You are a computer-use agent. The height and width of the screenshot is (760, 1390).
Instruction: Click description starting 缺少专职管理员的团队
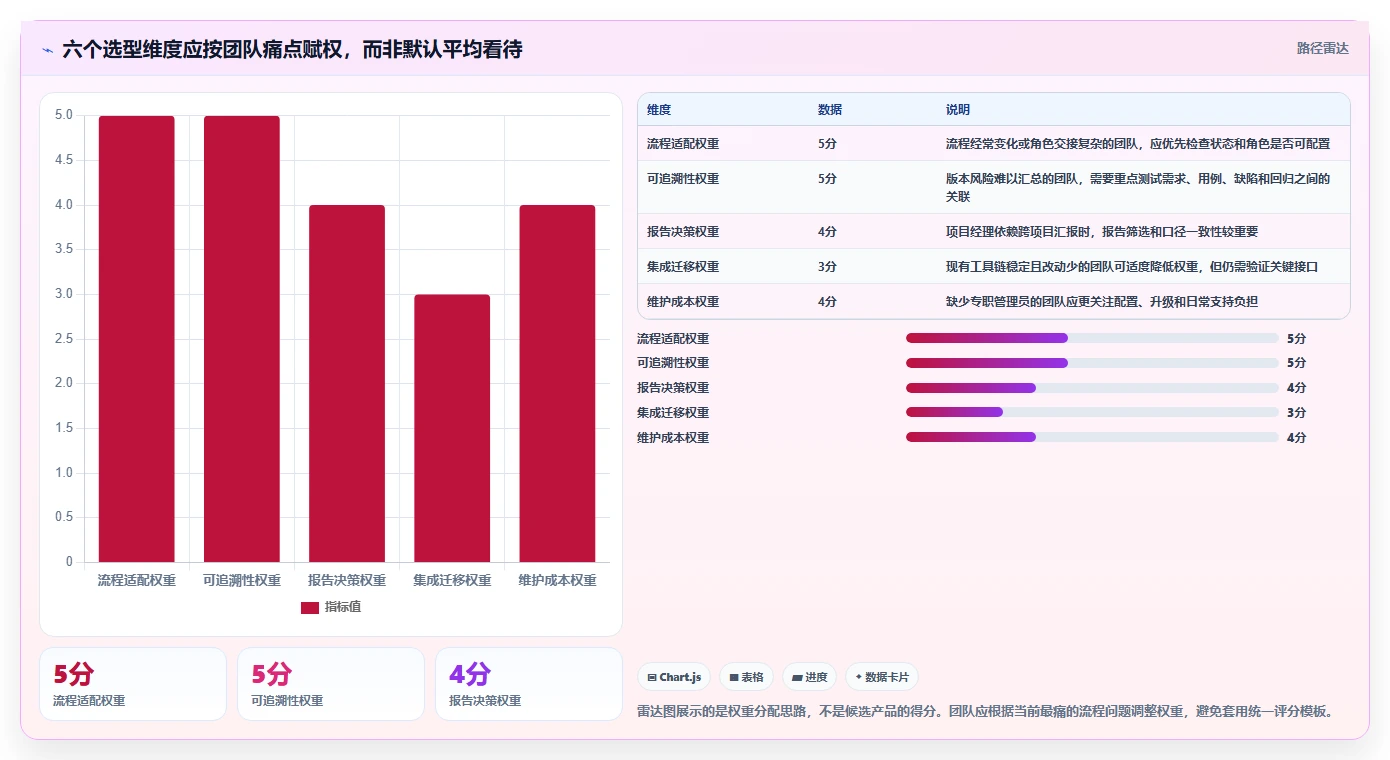(x=1102, y=301)
